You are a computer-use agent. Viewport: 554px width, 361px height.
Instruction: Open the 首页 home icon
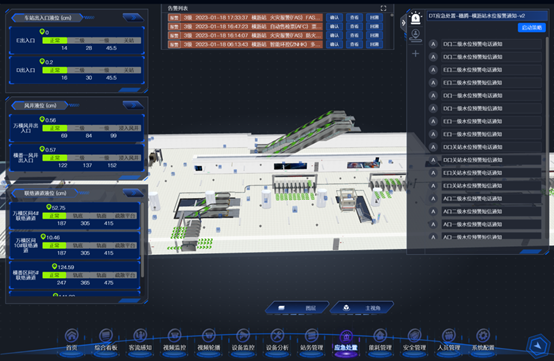tap(72, 336)
